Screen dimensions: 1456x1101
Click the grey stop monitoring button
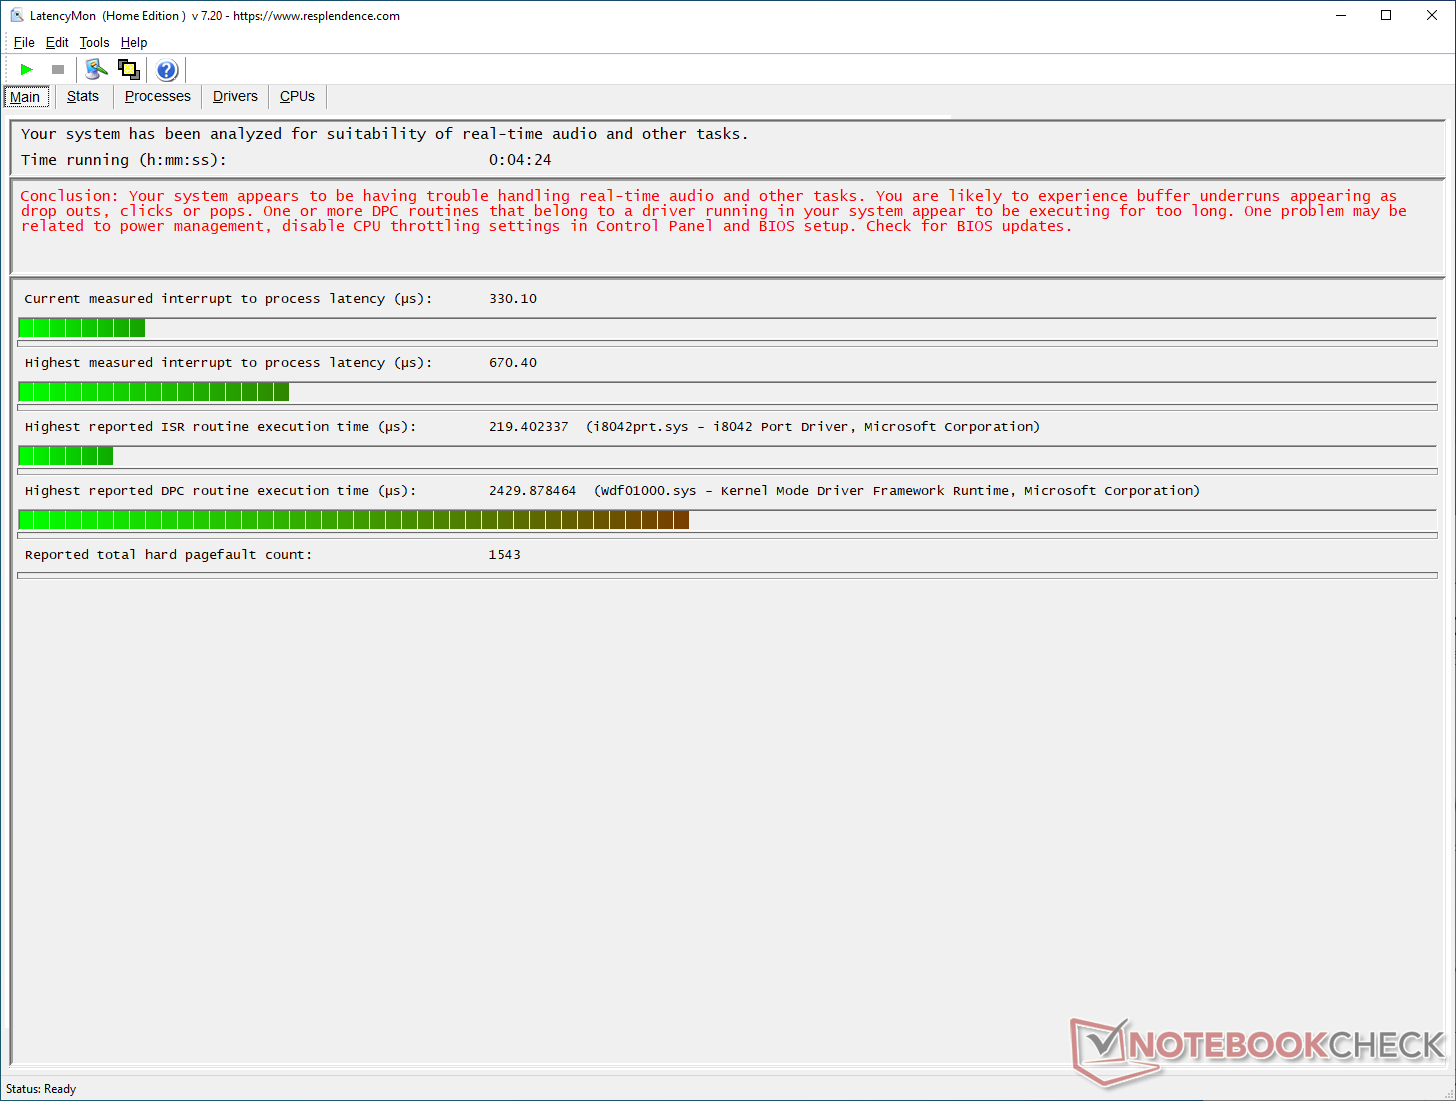pyautogui.click(x=58, y=69)
